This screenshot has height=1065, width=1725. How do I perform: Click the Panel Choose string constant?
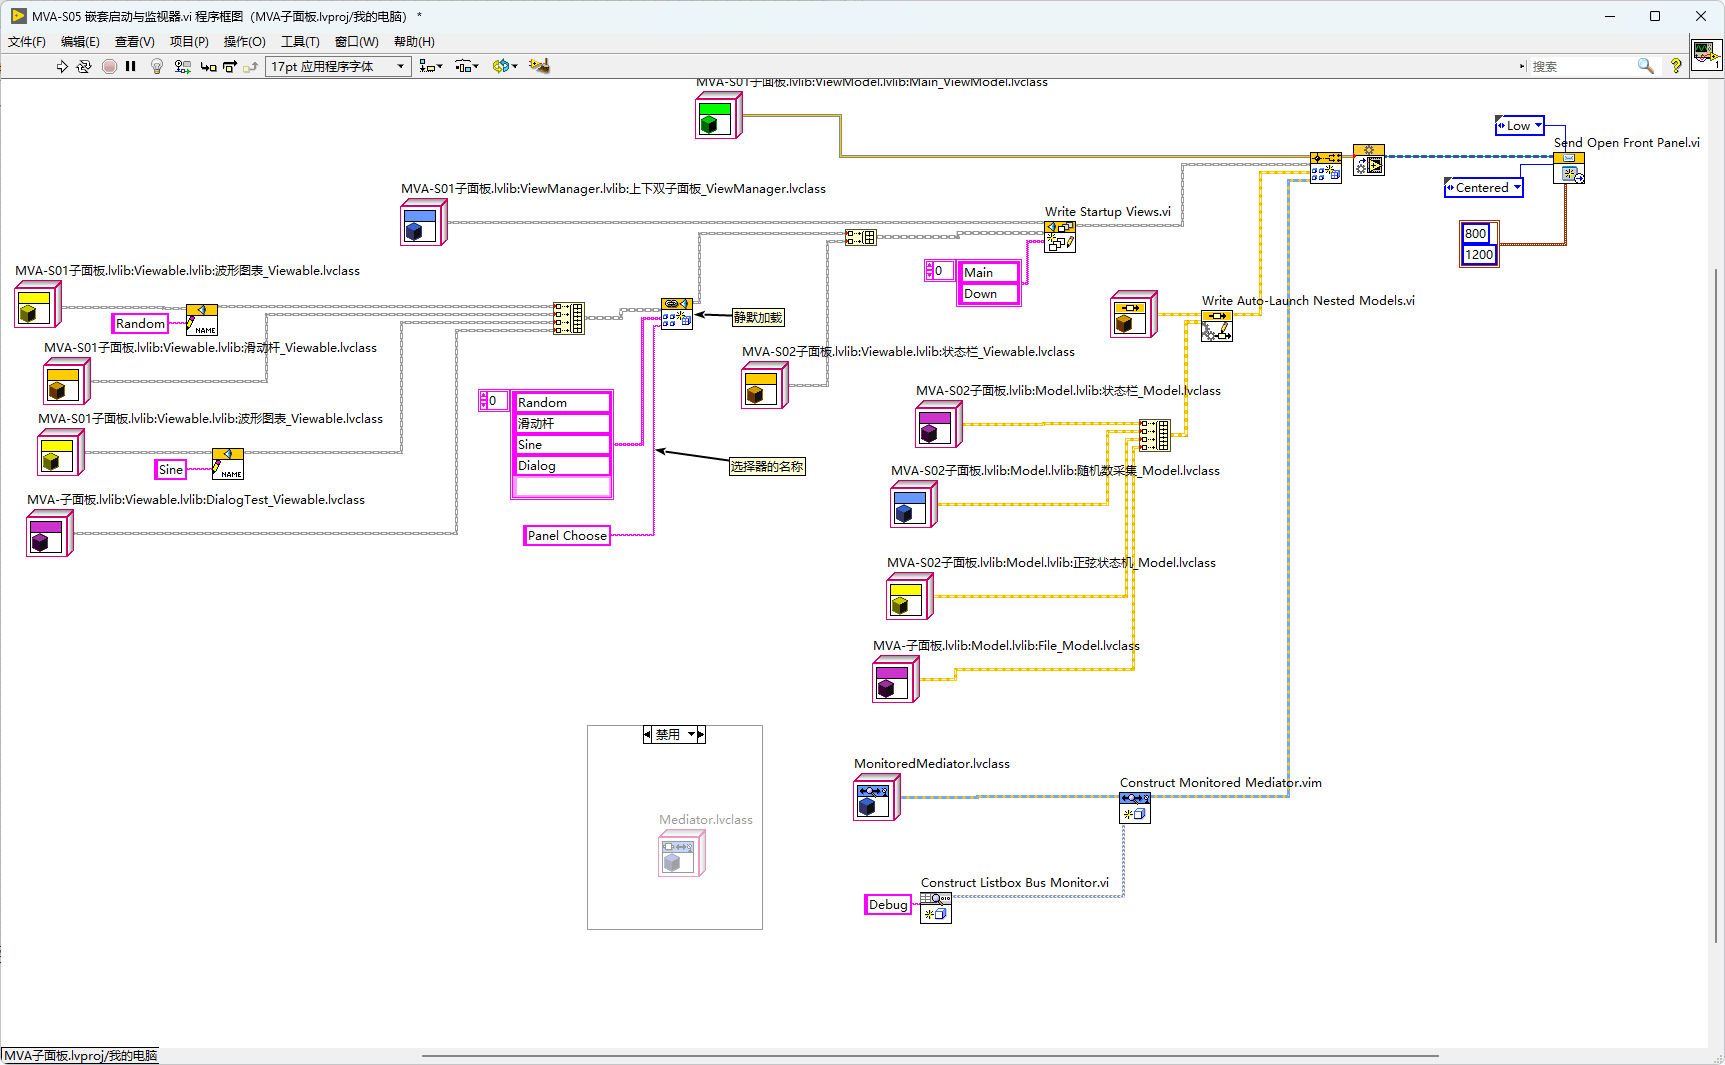[567, 535]
